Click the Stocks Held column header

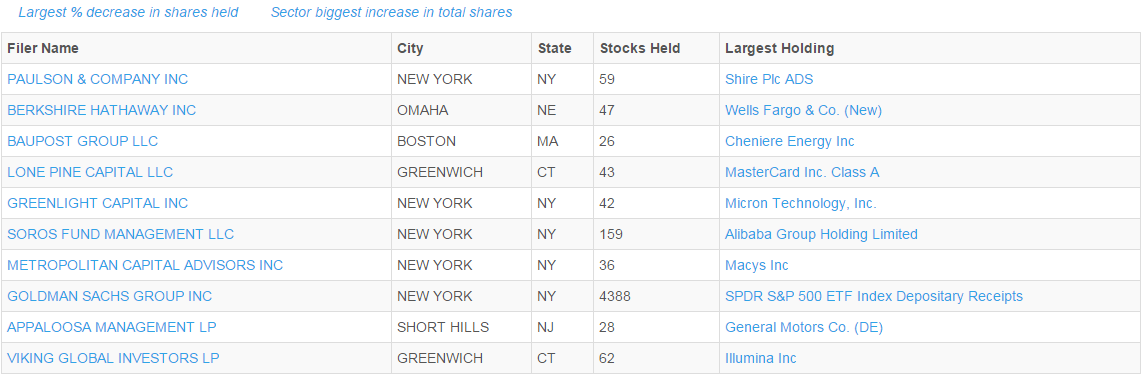coord(640,48)
